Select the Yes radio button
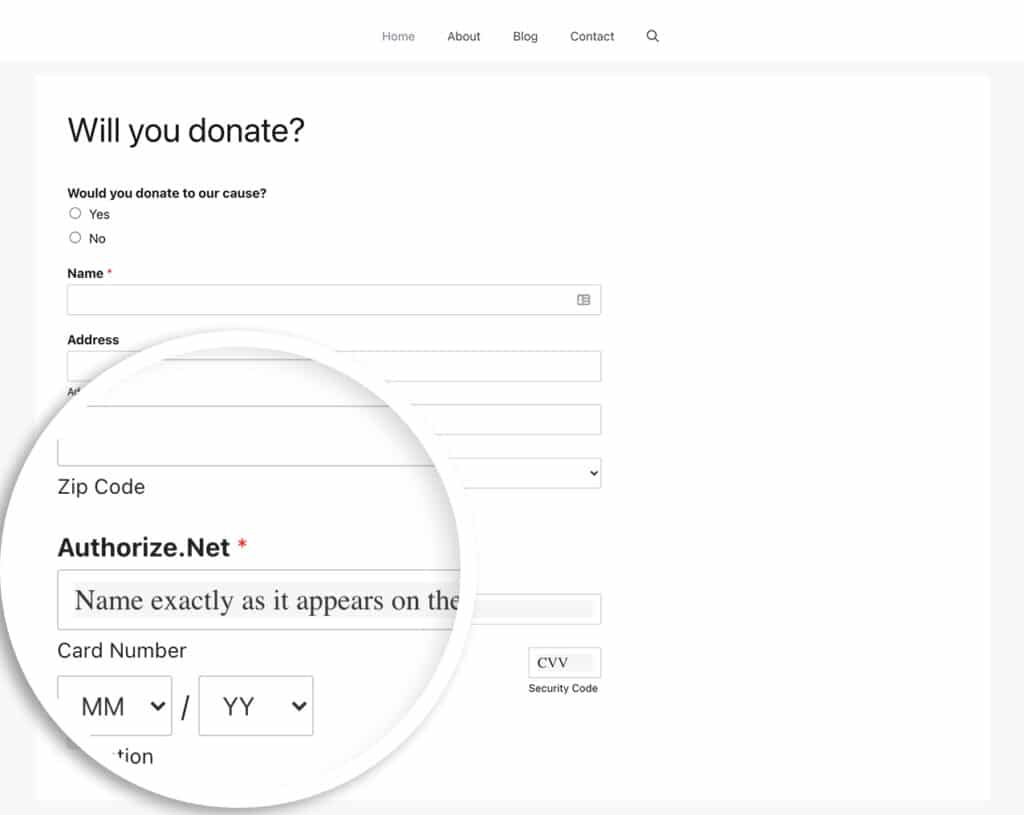1024x815 pixels. tap(75, 212)
